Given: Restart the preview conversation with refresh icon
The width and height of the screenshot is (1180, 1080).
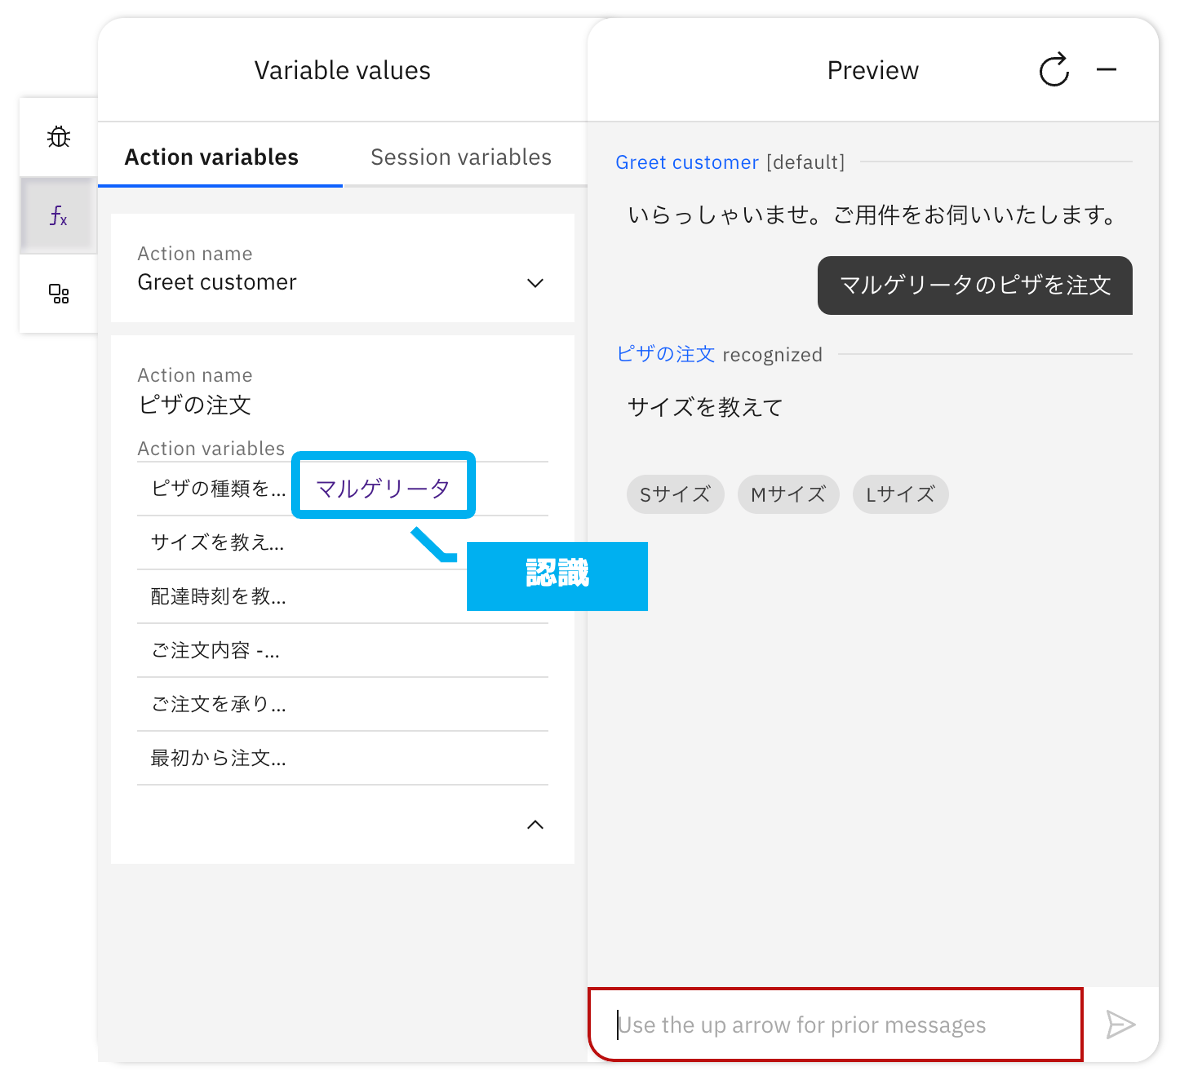Looking at the screenshot, I should click(1054, 70).
